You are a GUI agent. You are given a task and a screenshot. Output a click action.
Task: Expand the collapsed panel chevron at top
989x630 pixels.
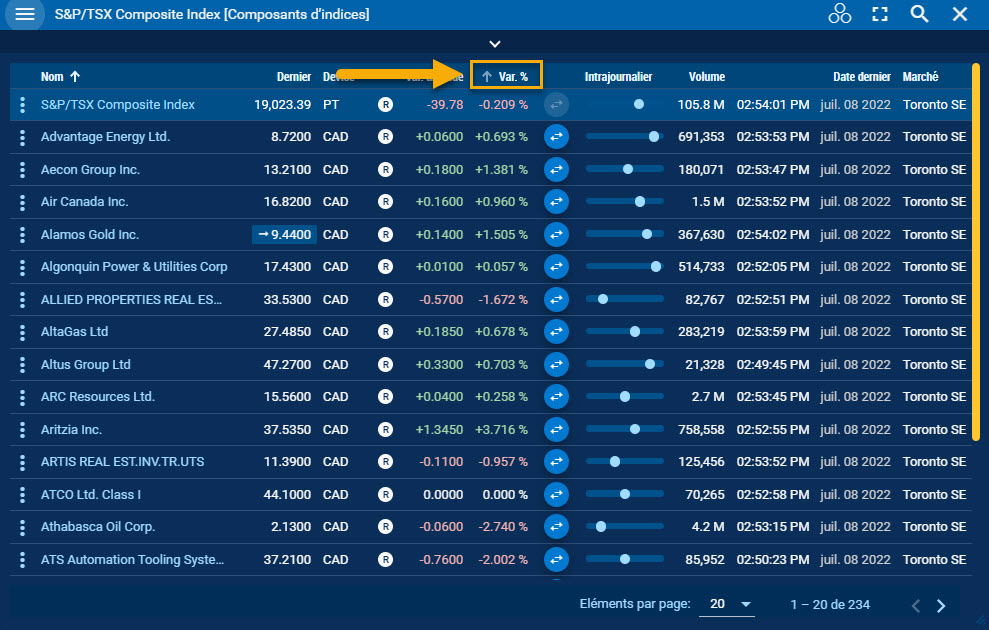[x=494, y=44]
